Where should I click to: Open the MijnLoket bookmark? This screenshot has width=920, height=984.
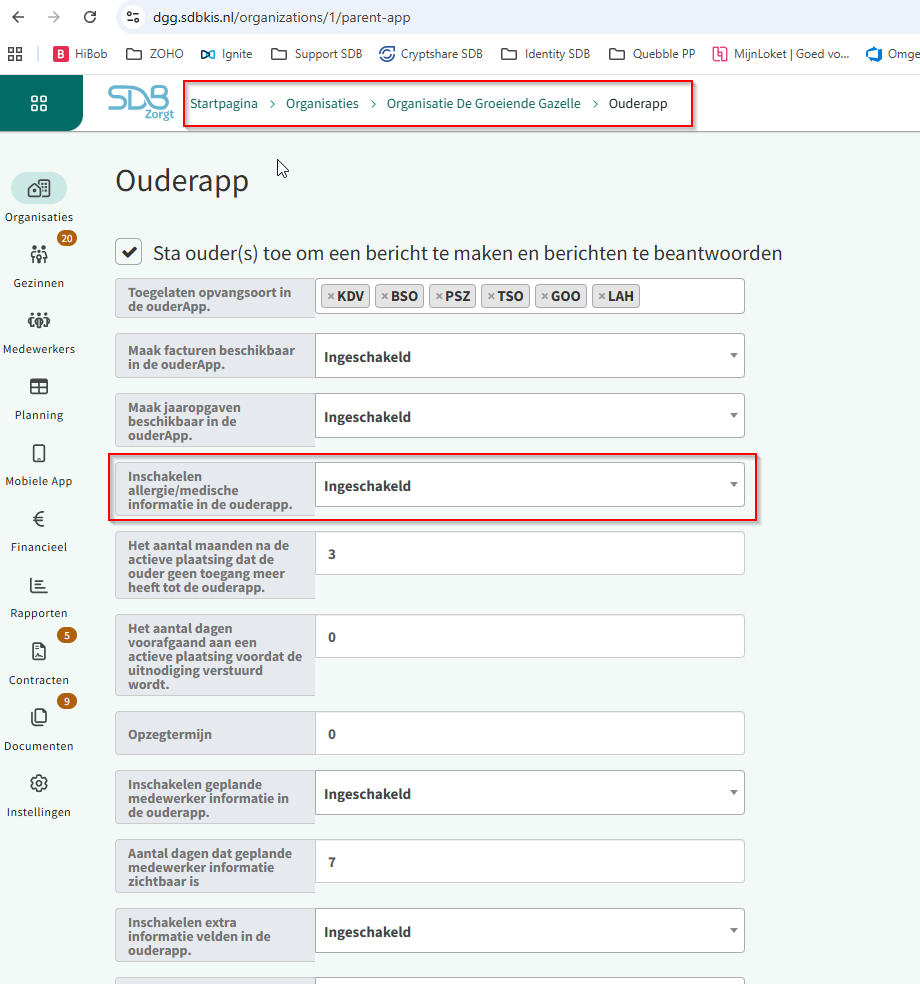tap(781, 54)
